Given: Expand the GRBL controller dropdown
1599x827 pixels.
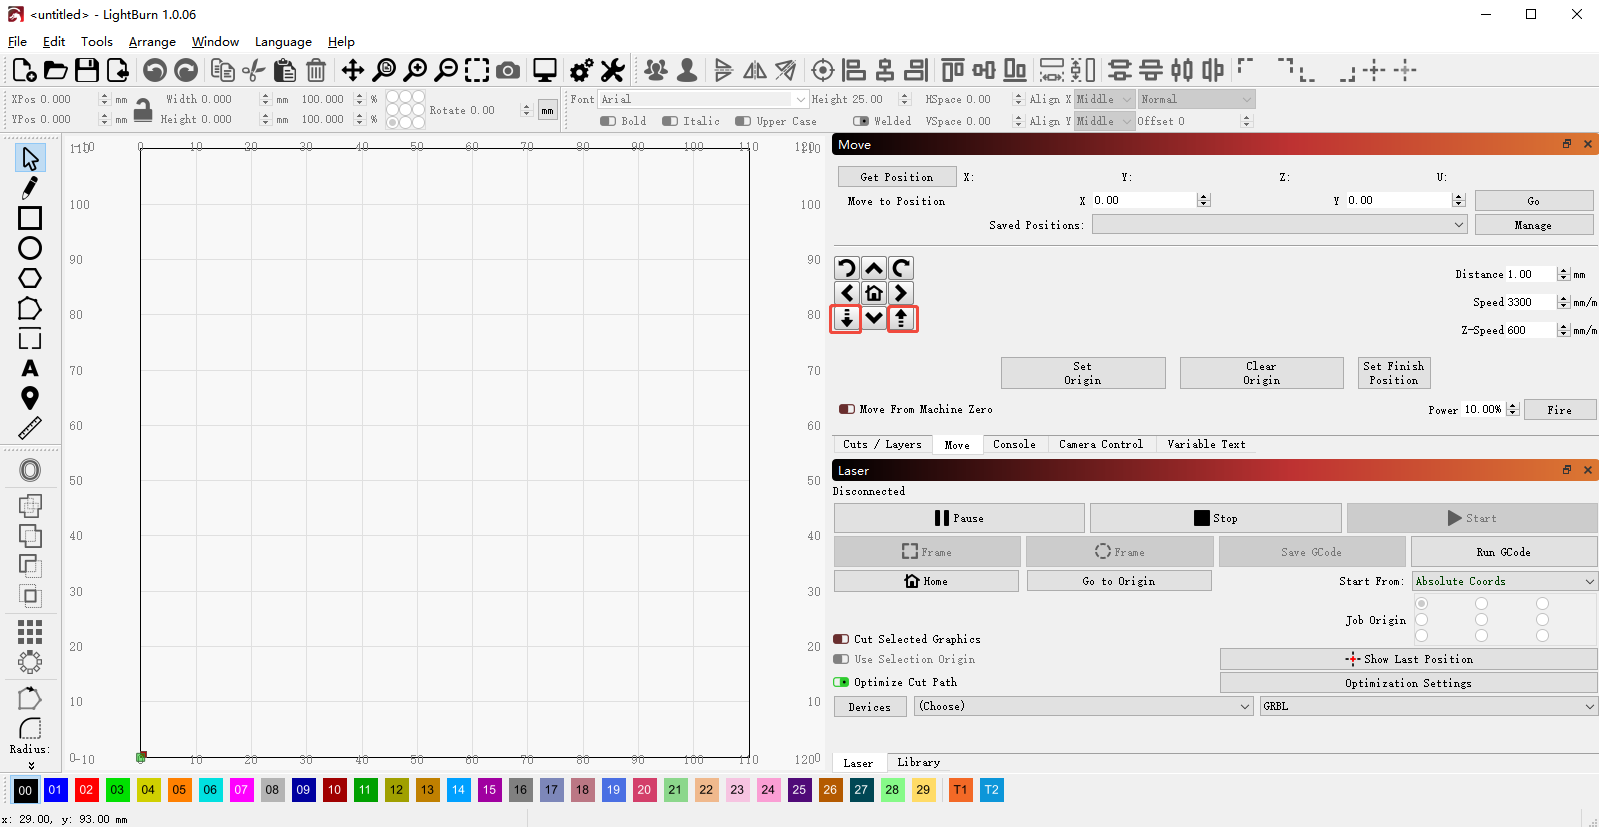Looking at the screenshot, I should [x=1429, y=706].
